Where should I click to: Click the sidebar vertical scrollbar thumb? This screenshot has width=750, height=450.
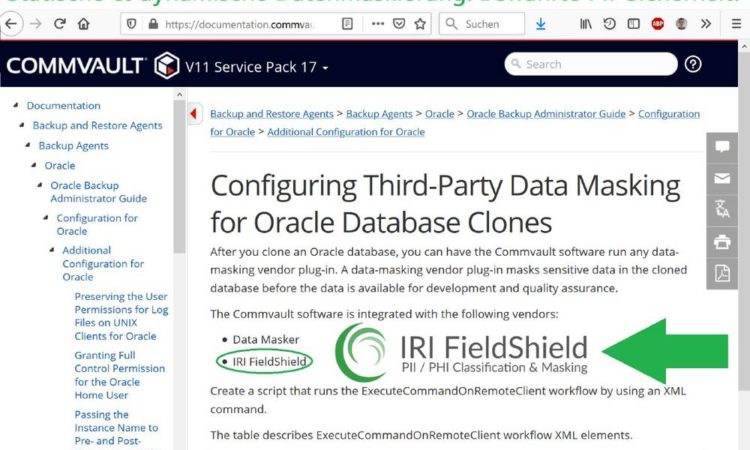179,176
